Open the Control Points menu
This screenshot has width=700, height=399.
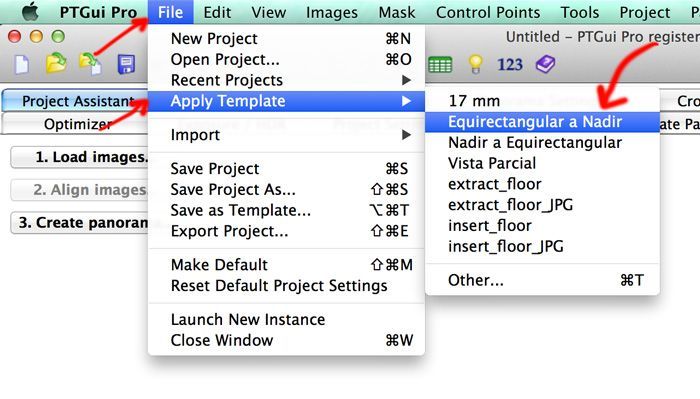coord(488,12)
